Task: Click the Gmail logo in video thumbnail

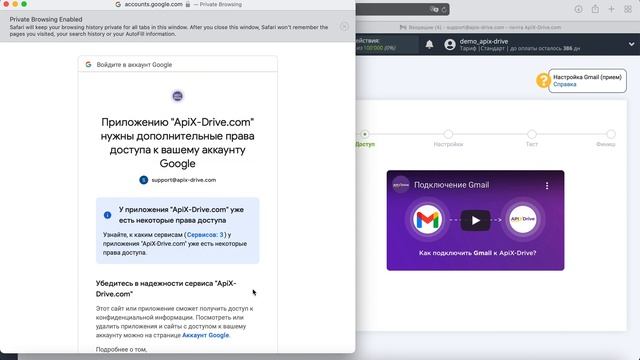Action: 427,220
